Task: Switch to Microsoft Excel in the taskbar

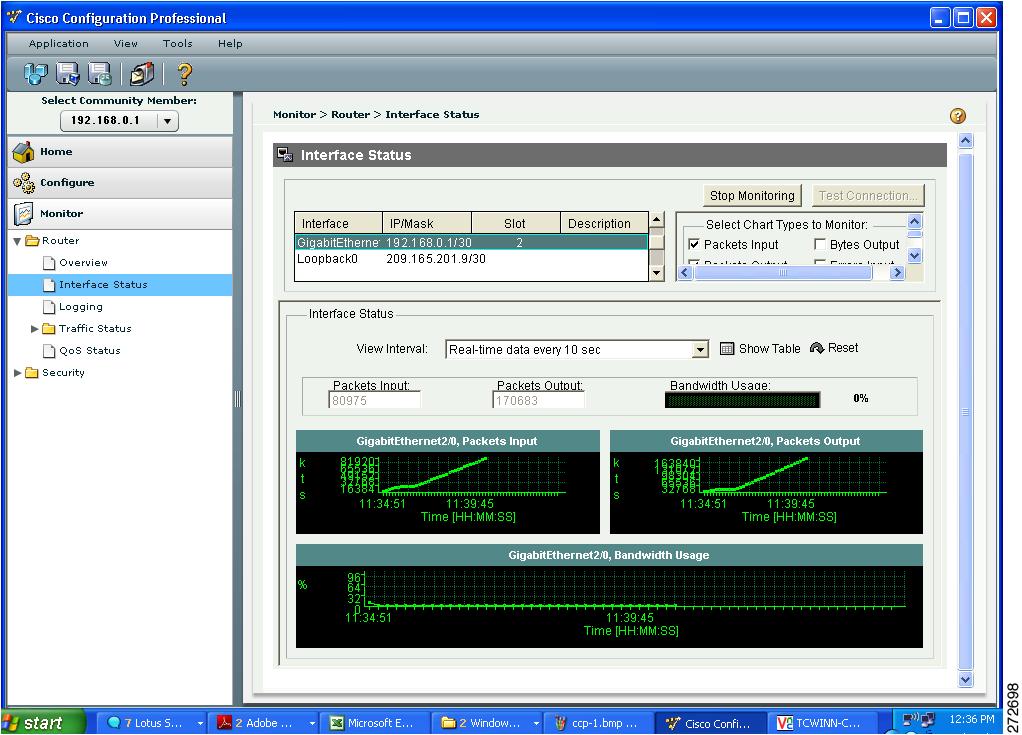Action: tap(377, 723)
